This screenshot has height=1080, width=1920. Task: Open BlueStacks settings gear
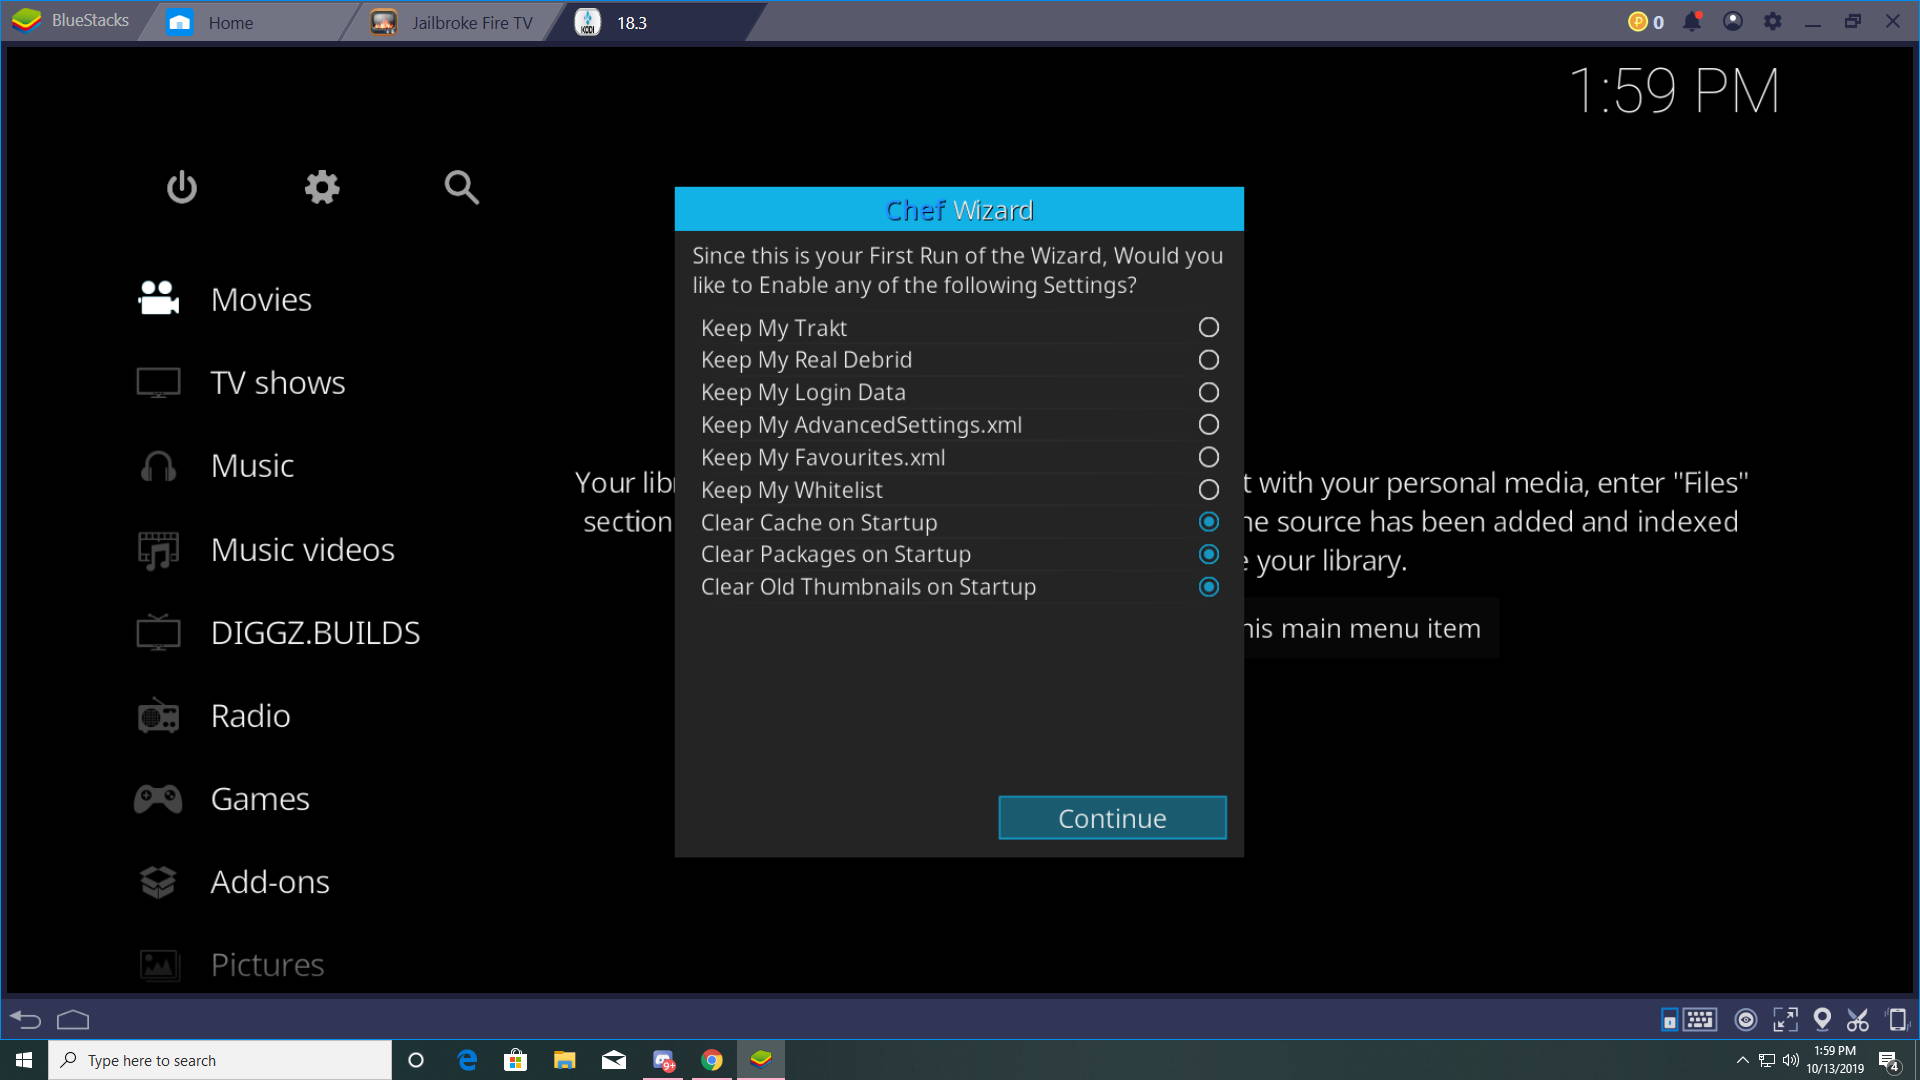(x=1773, y=21)
